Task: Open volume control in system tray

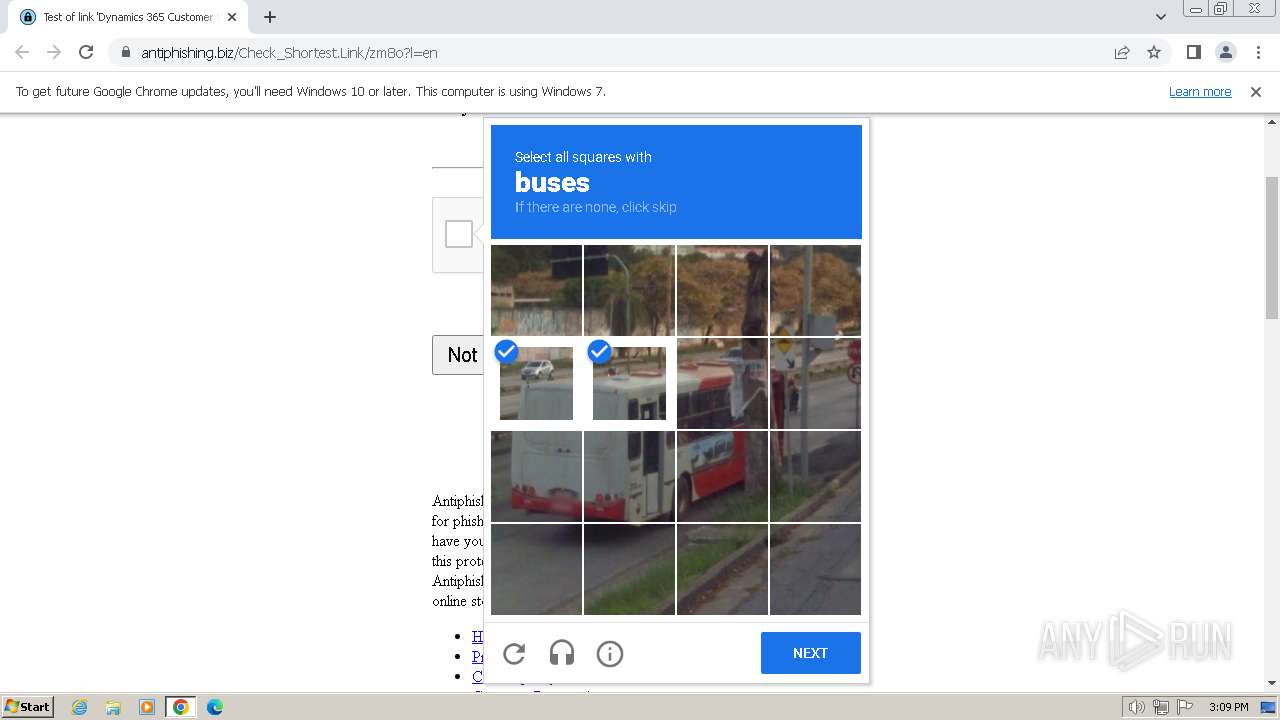Action: point(1137,707)
